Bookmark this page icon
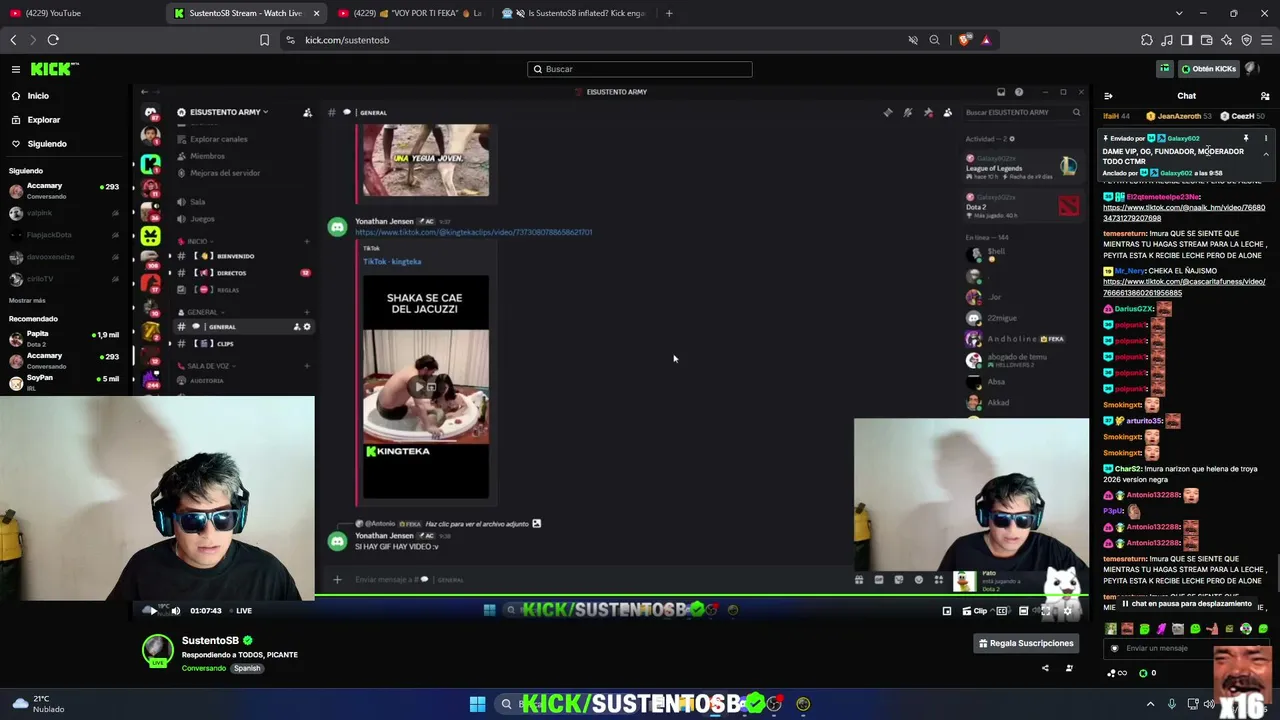The height and width of the screenshot is (720, 1280). tap(264, 40)
